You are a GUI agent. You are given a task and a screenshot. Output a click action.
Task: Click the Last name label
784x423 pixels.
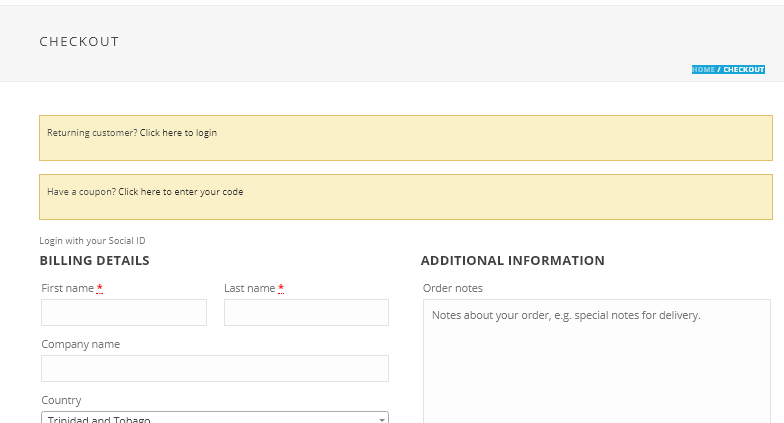pos(249,288)
